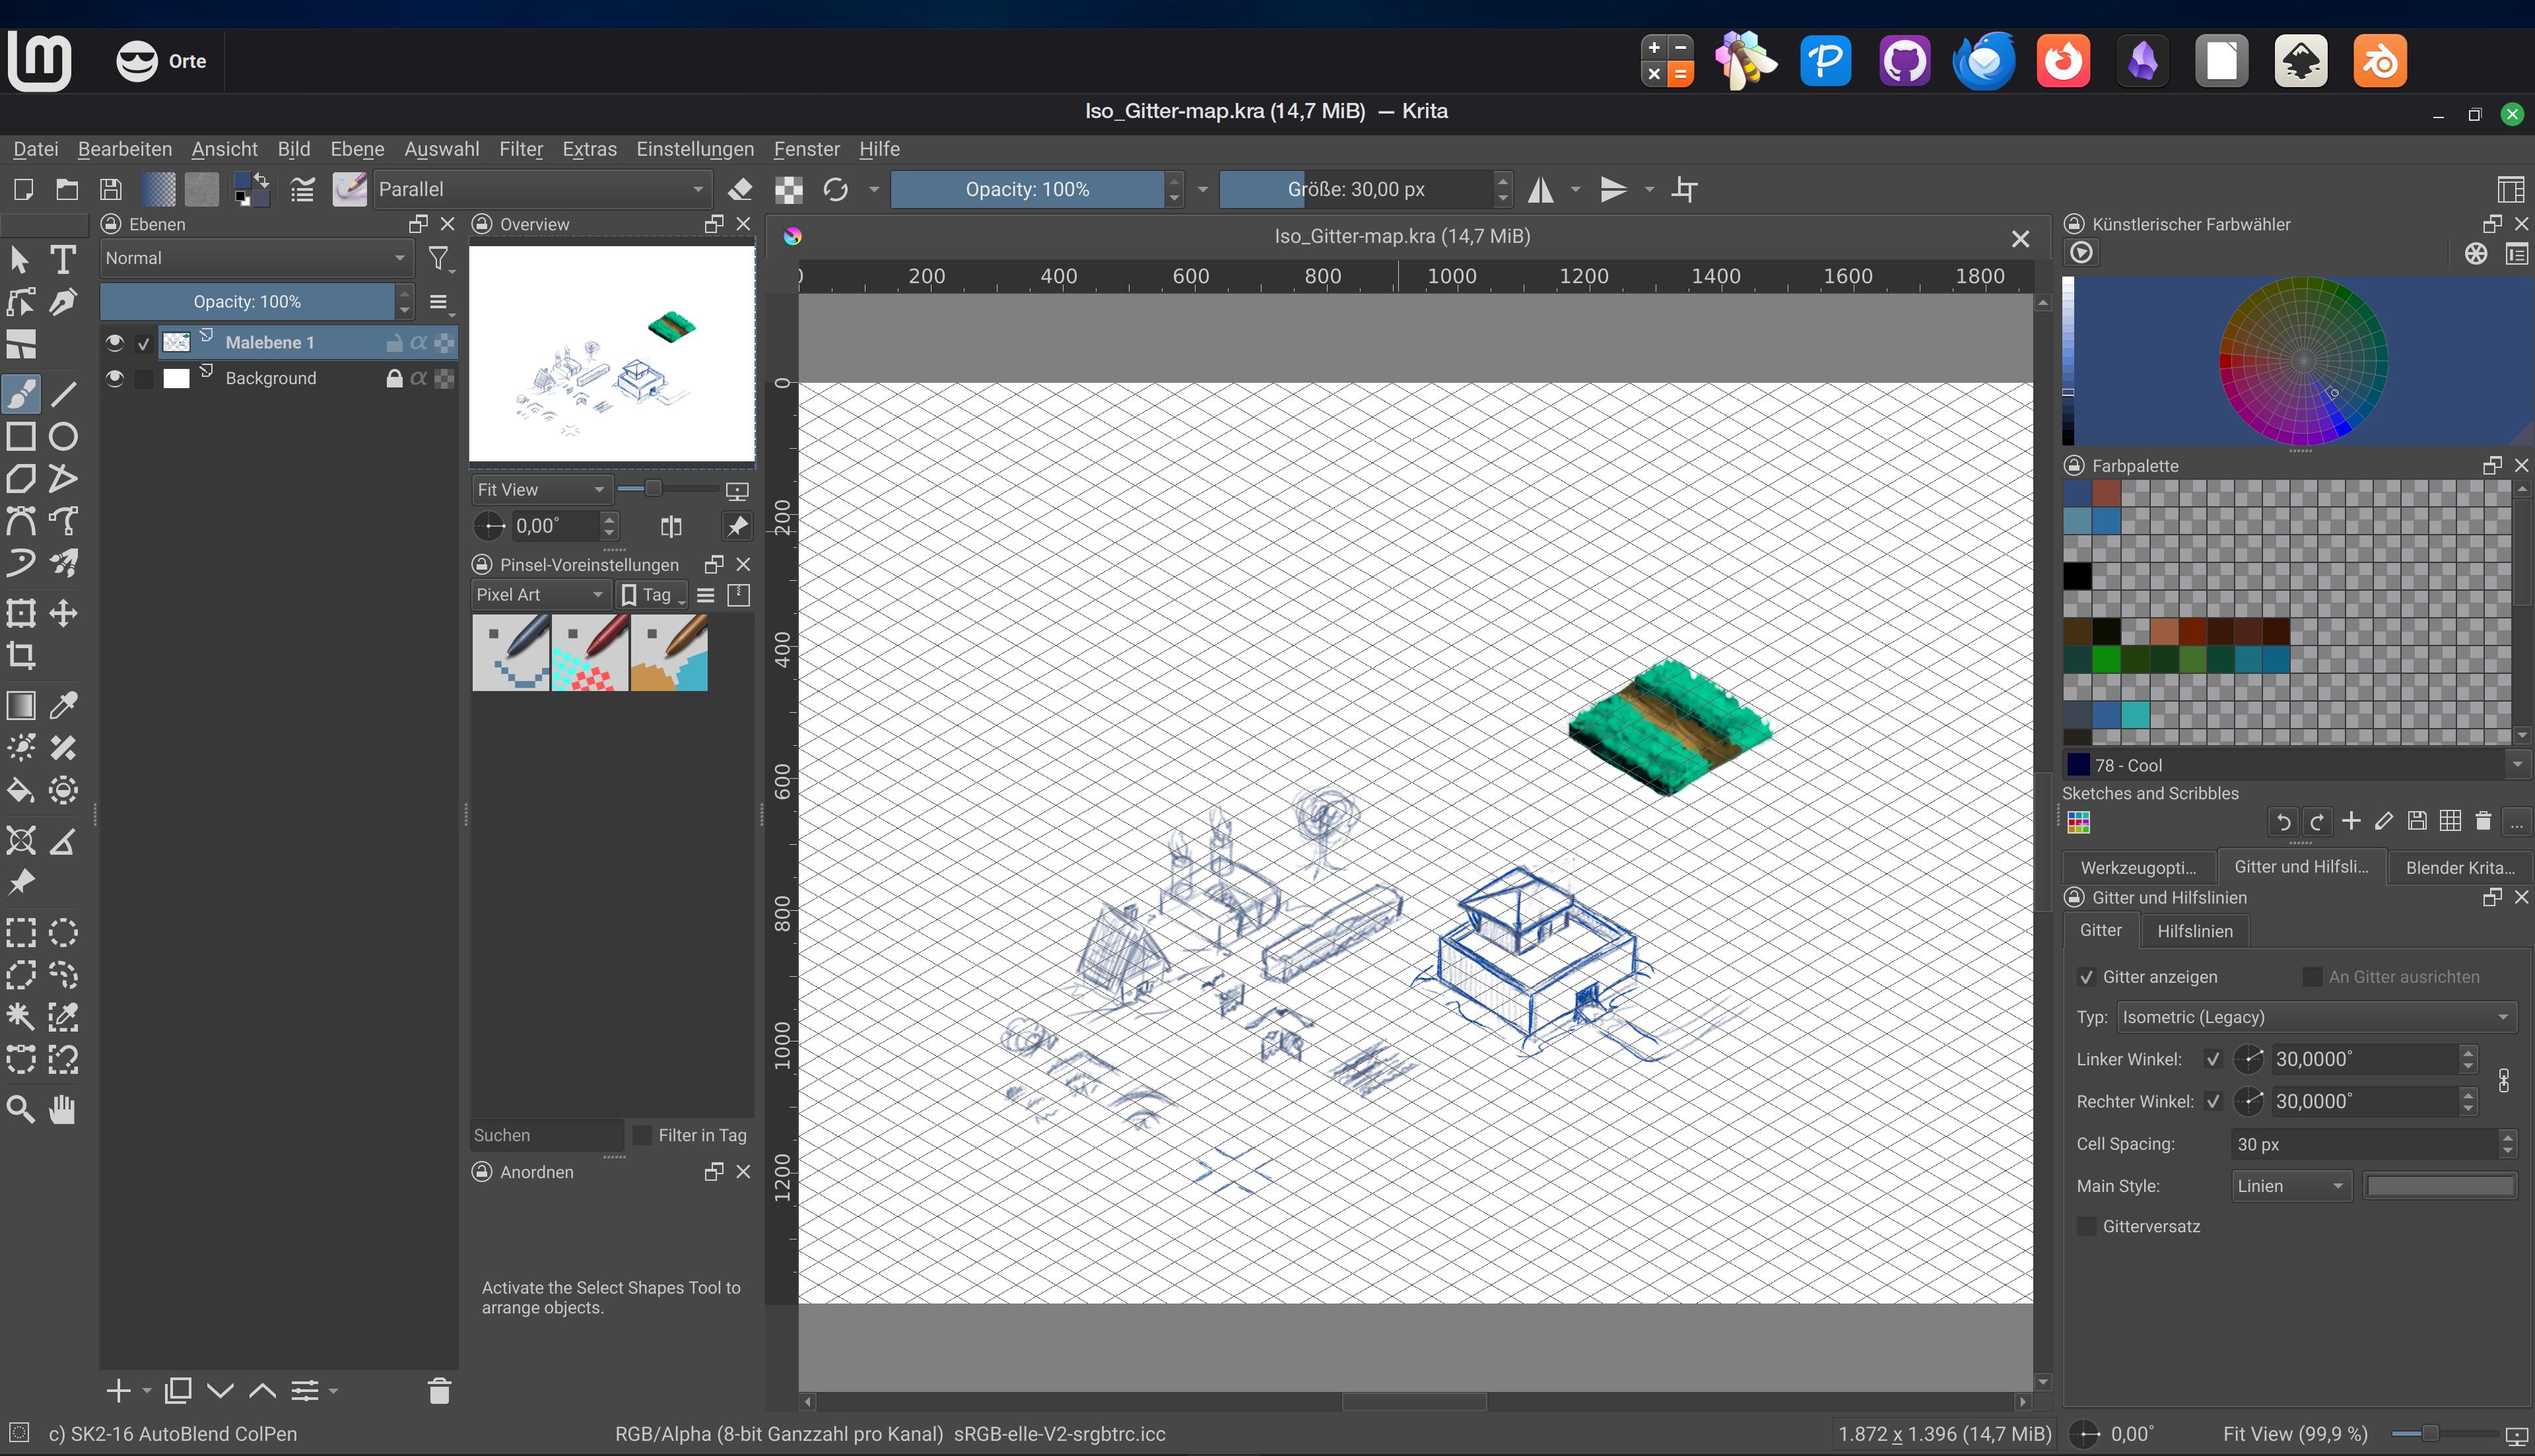The image size is (2535, 1456).
Task: Delete layer with trash icon
Action: coord(439,1390)
